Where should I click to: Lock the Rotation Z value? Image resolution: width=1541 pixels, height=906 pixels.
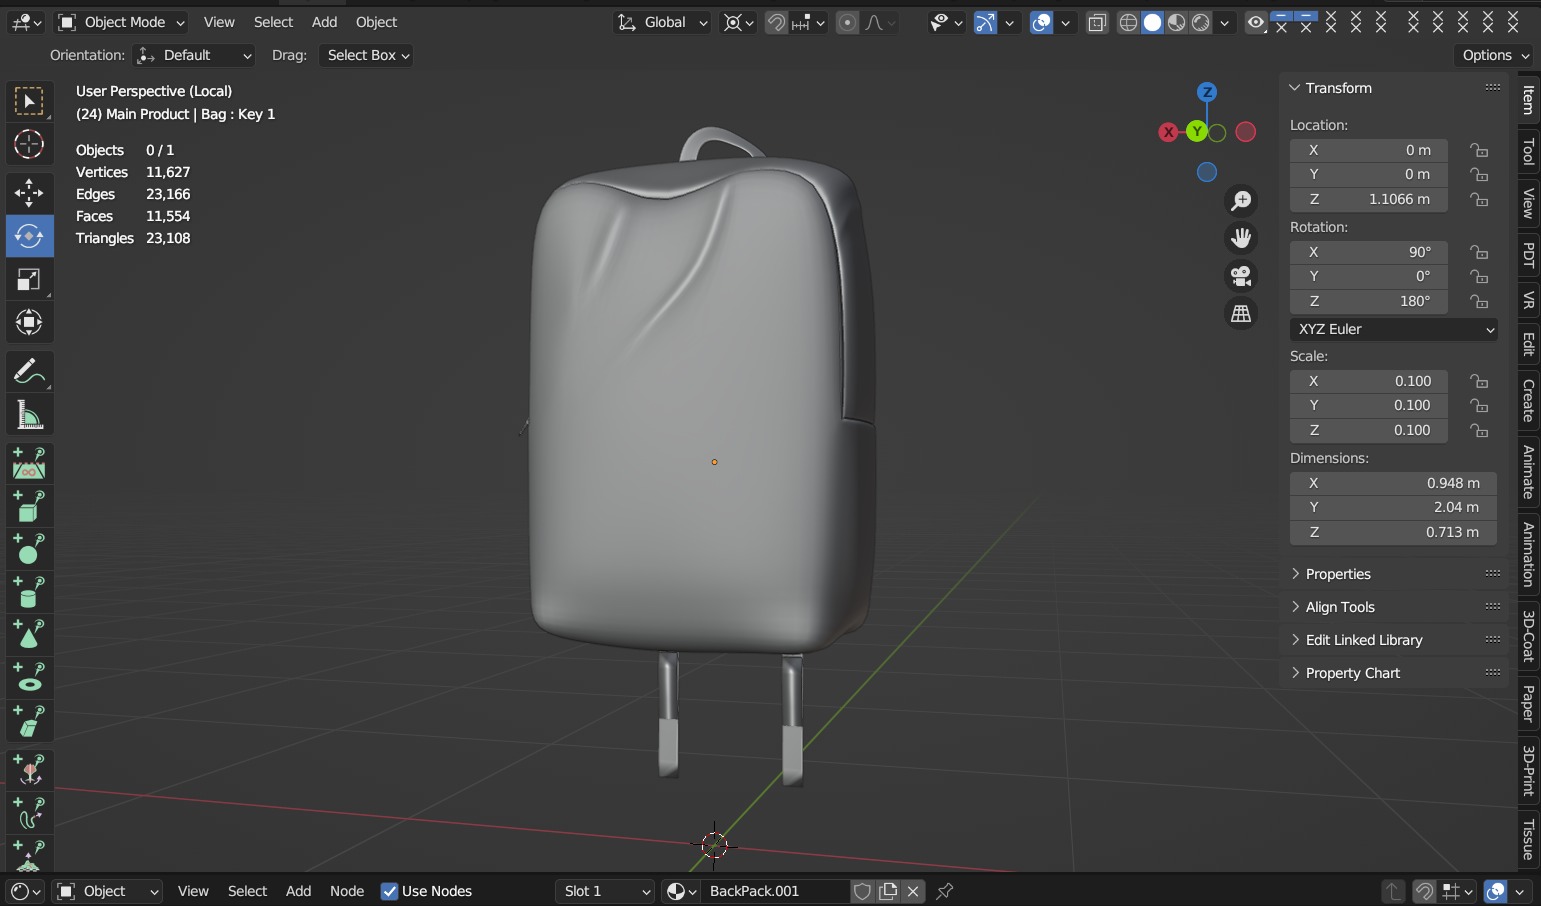1479,301
